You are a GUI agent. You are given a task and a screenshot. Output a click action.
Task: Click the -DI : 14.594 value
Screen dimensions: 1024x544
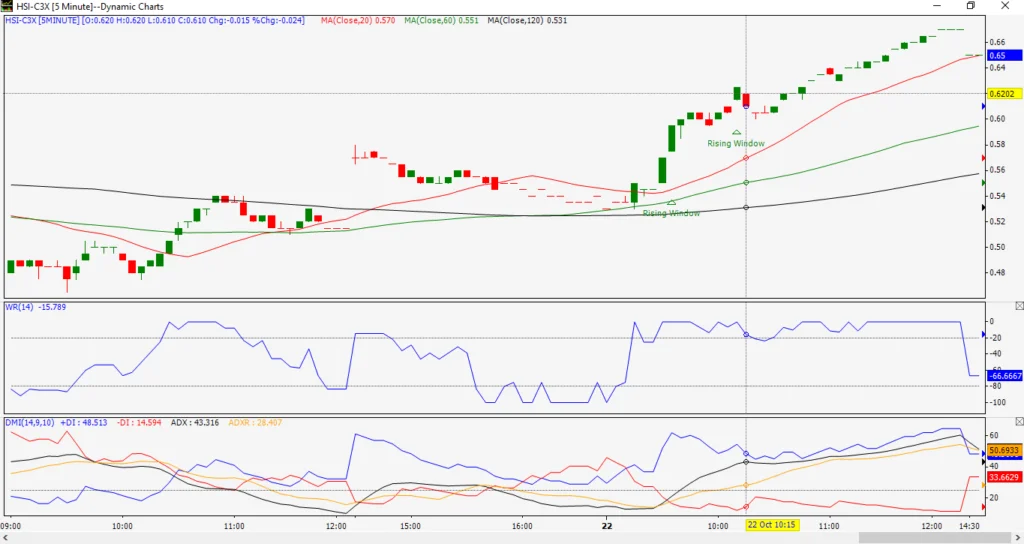pyautogui.click(x=139, y=423)
